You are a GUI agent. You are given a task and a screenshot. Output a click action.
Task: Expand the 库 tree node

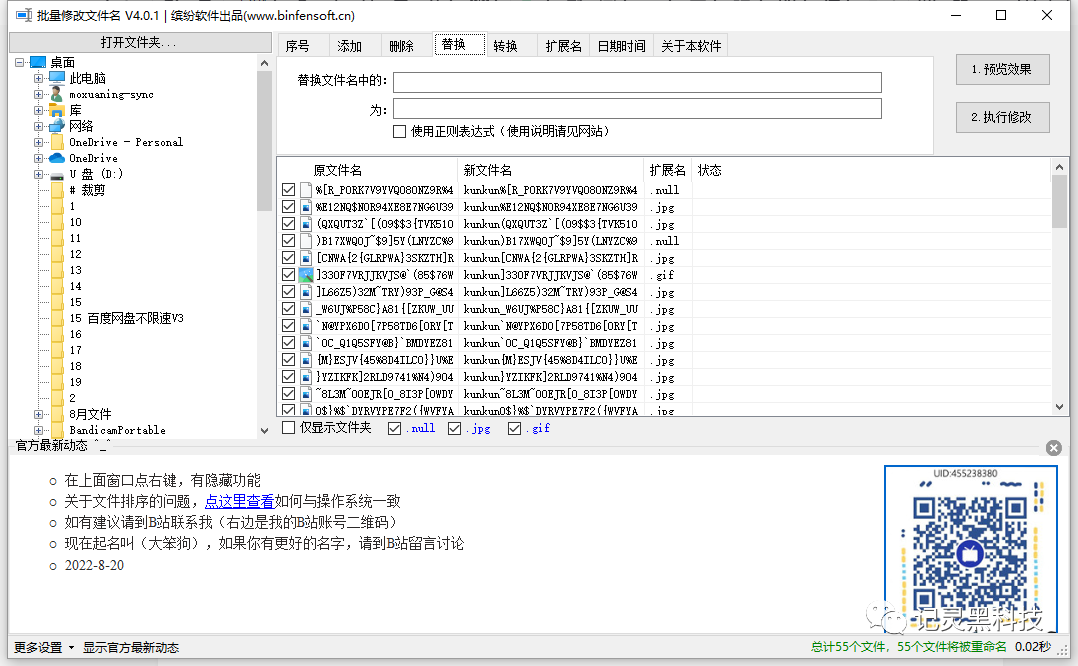click(x=38, y=110)
